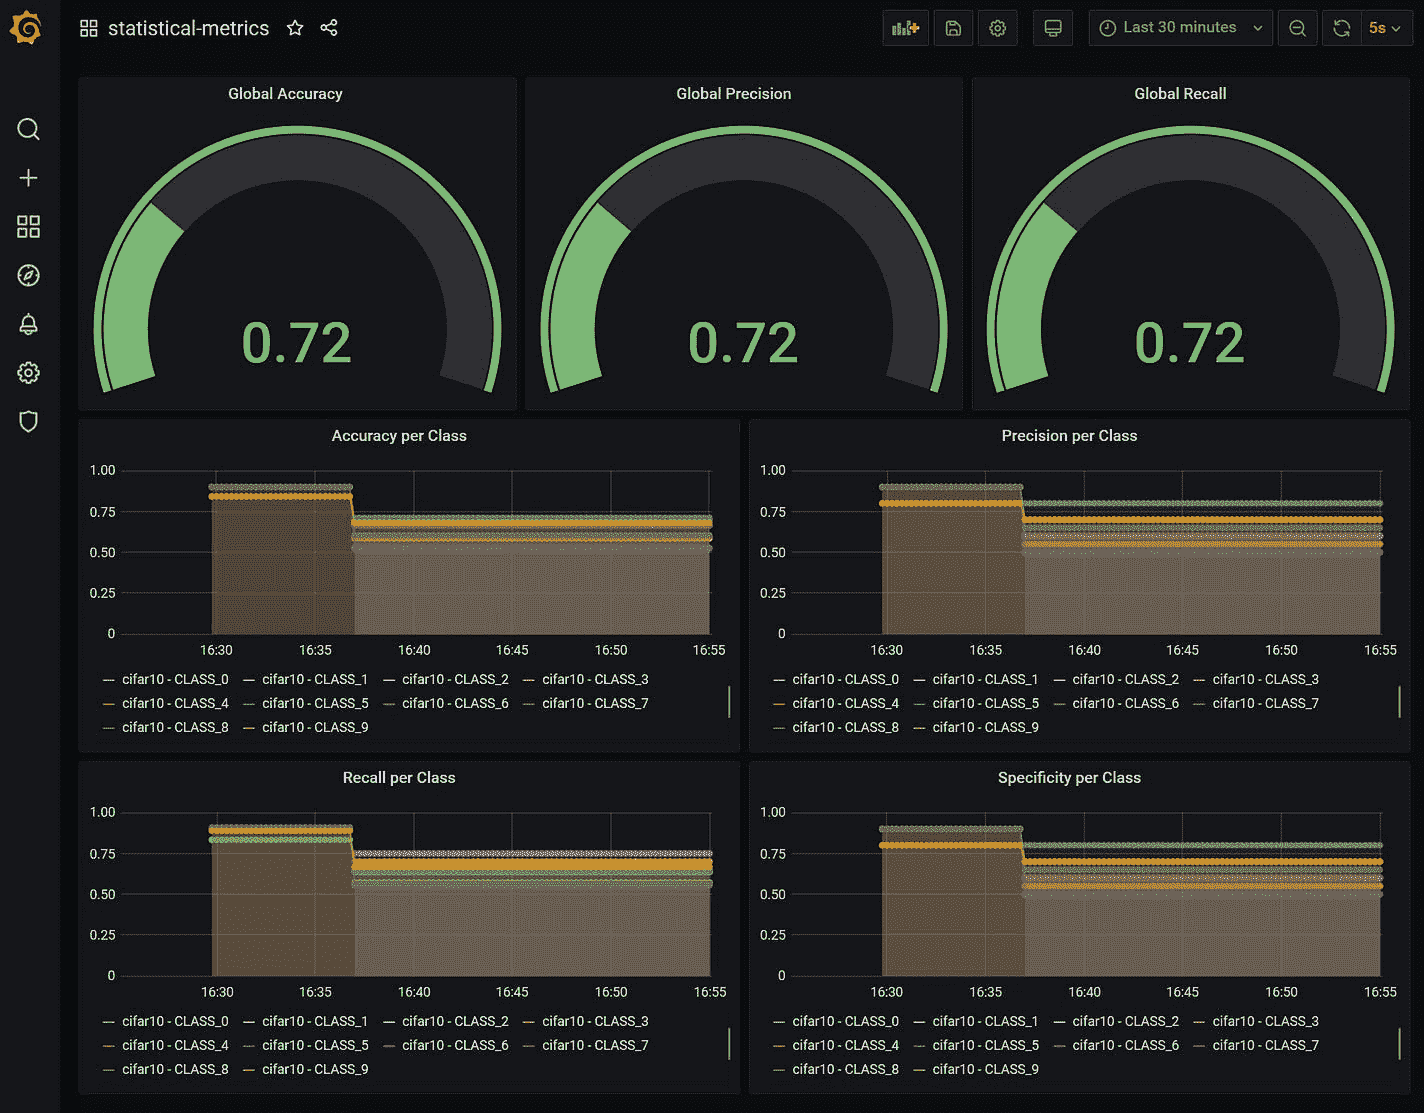Click the Accuracy per Class legend scrollbar
This screenshot has width=1424, height=1113.
(x=729, y=702)
